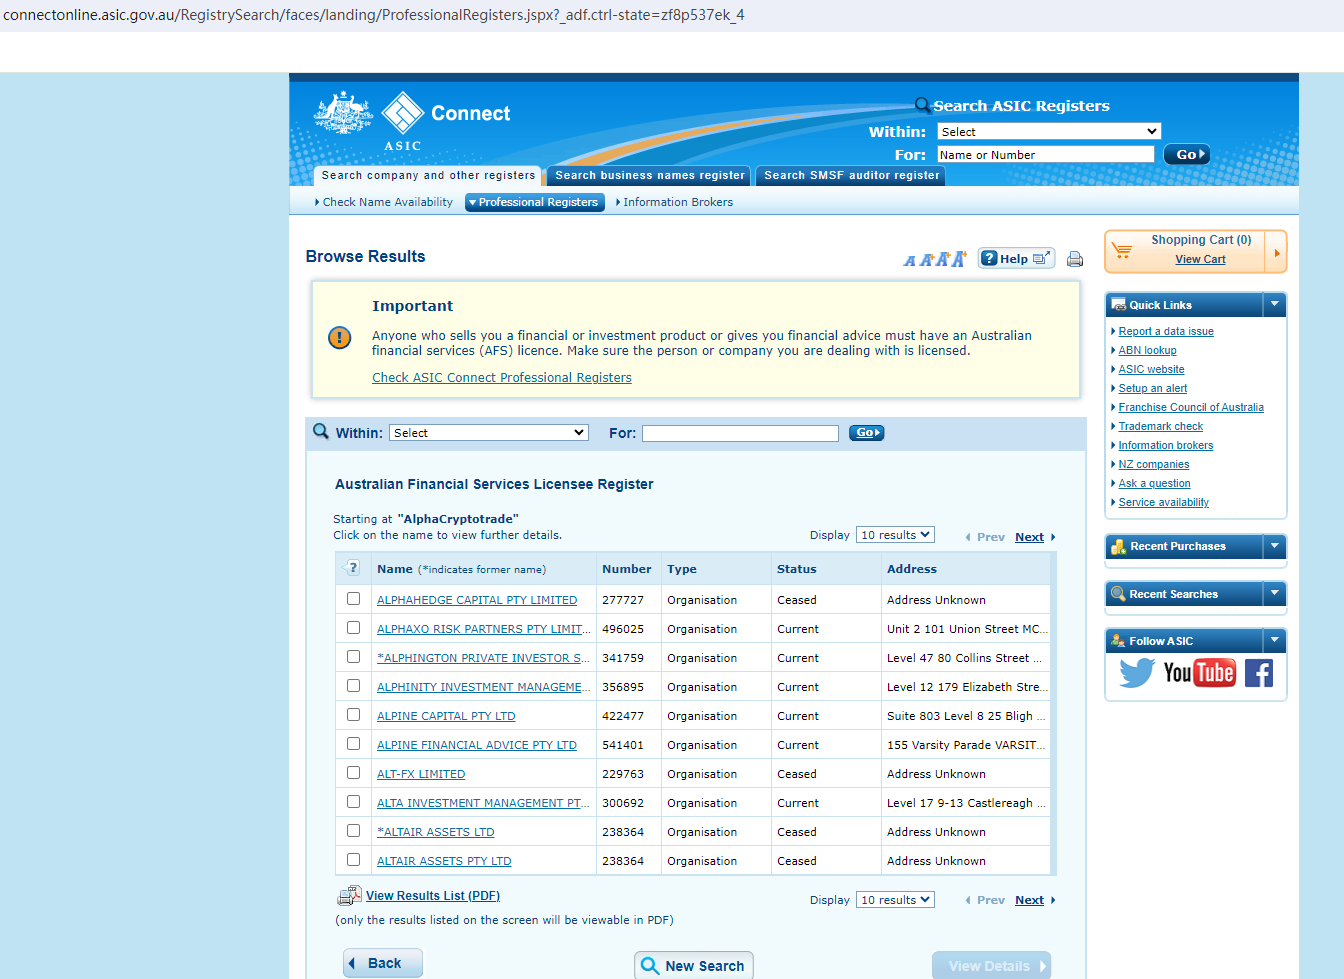Select the Professional Registers menu item
Viewport: 1344px width, 979px height.
pos(535,202)
